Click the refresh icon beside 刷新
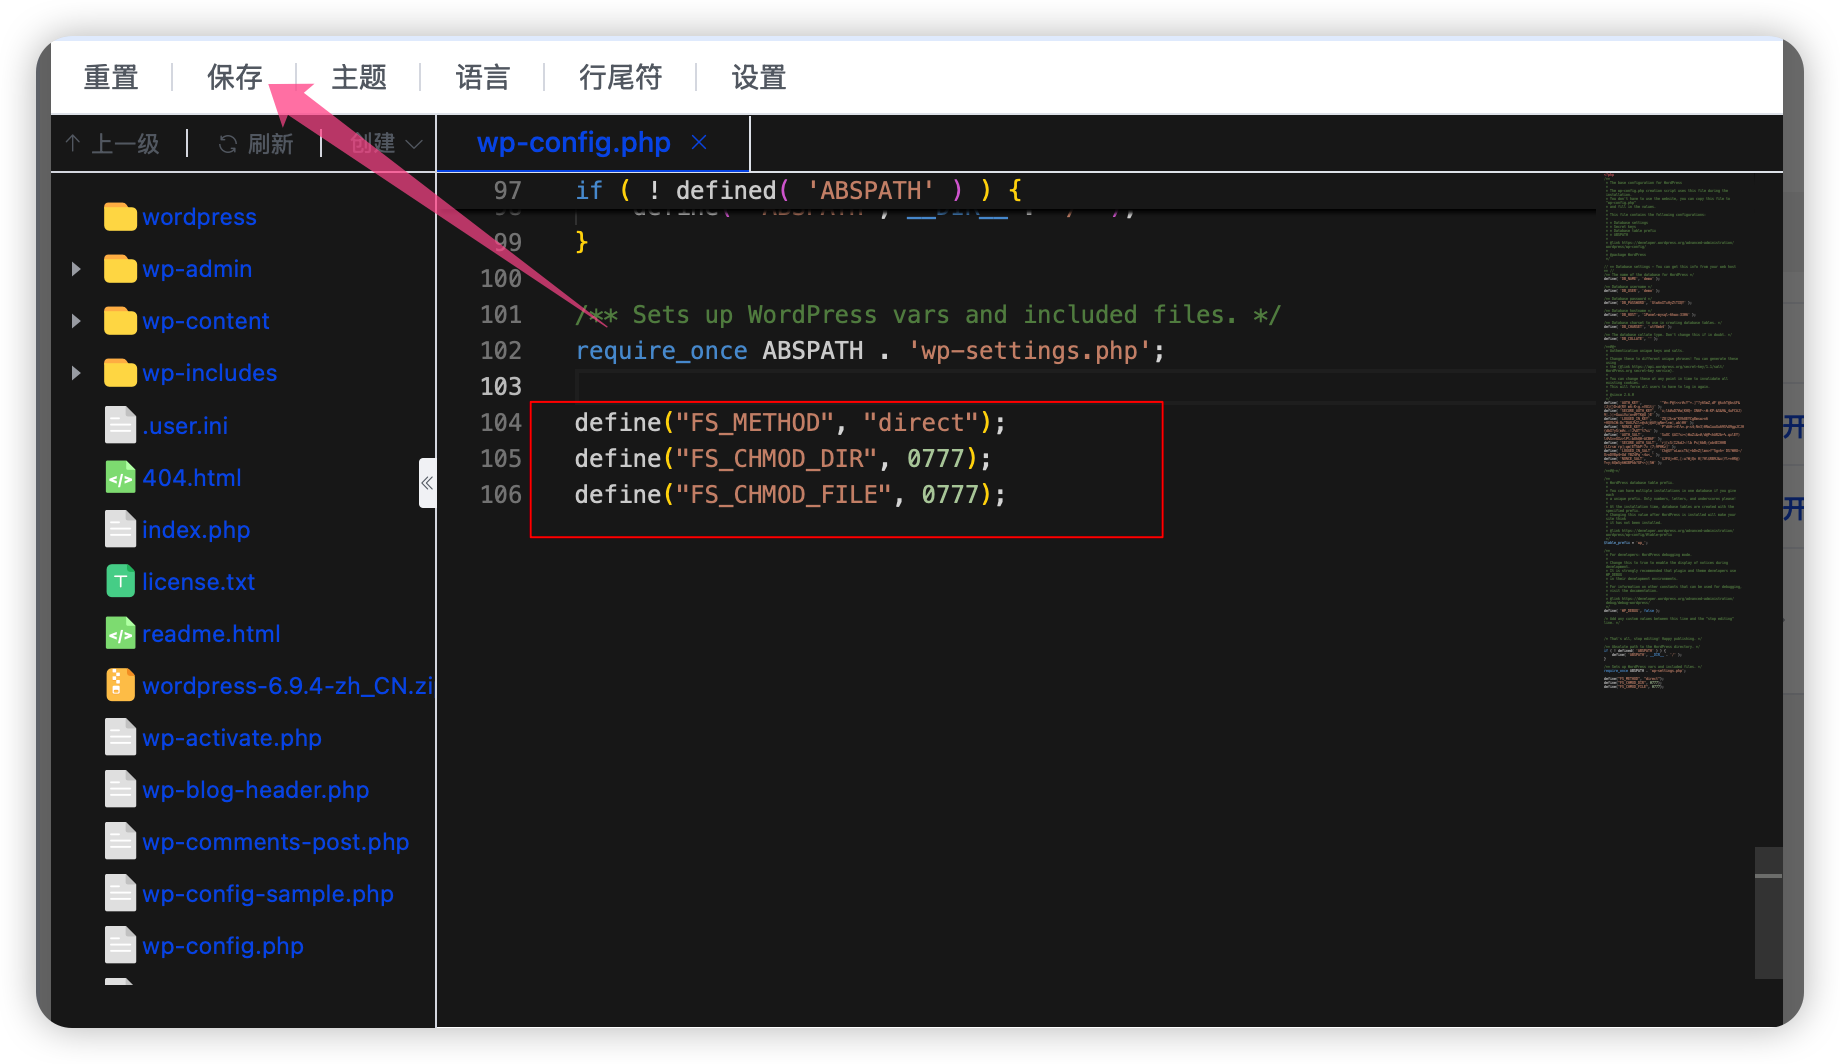 [228, 144]
